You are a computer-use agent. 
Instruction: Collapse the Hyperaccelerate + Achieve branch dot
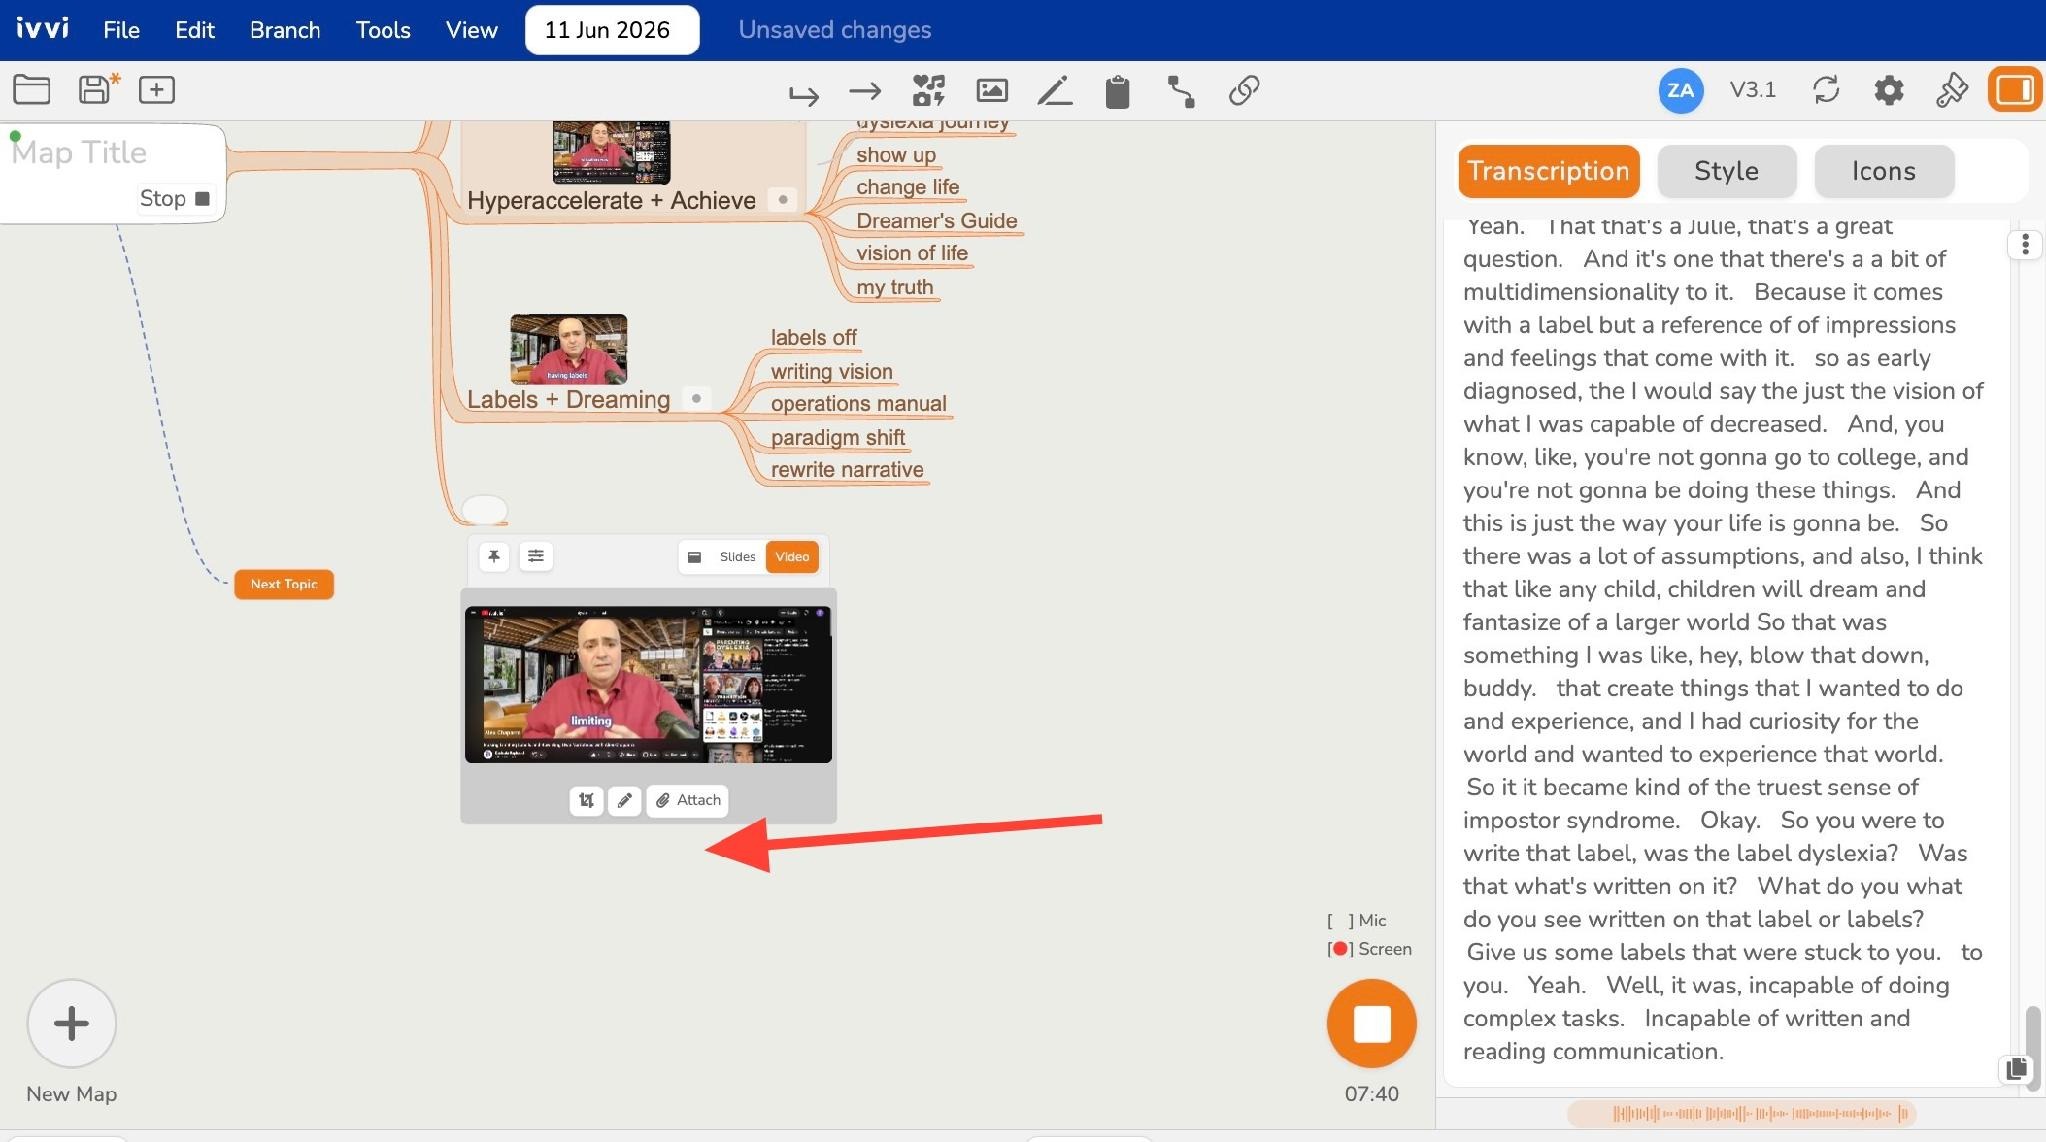pyautogui.click(x=783, y=200)
